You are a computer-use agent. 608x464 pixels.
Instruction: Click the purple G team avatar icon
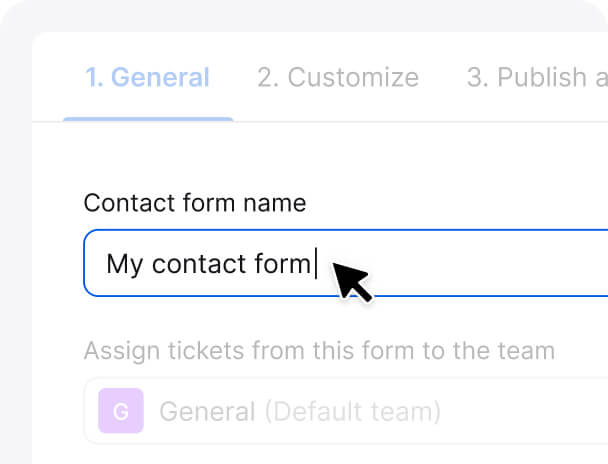point(120,411)
